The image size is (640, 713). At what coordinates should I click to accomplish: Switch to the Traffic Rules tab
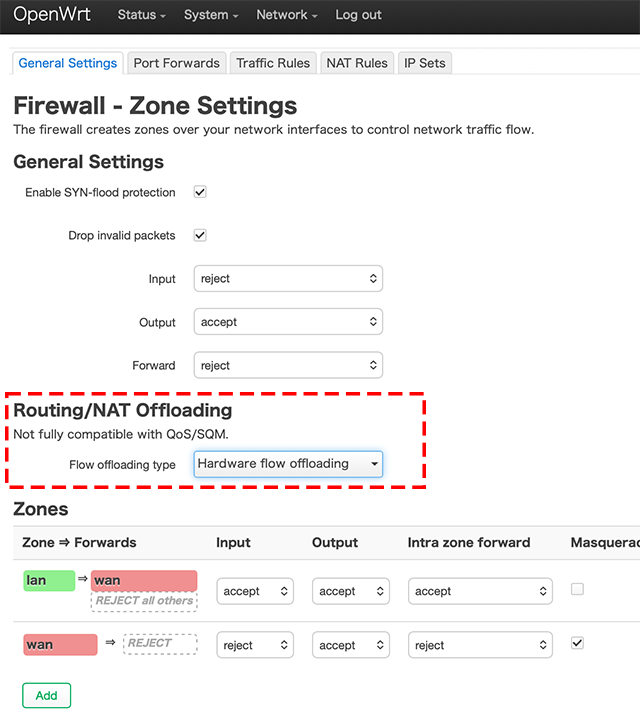point(273,63)
